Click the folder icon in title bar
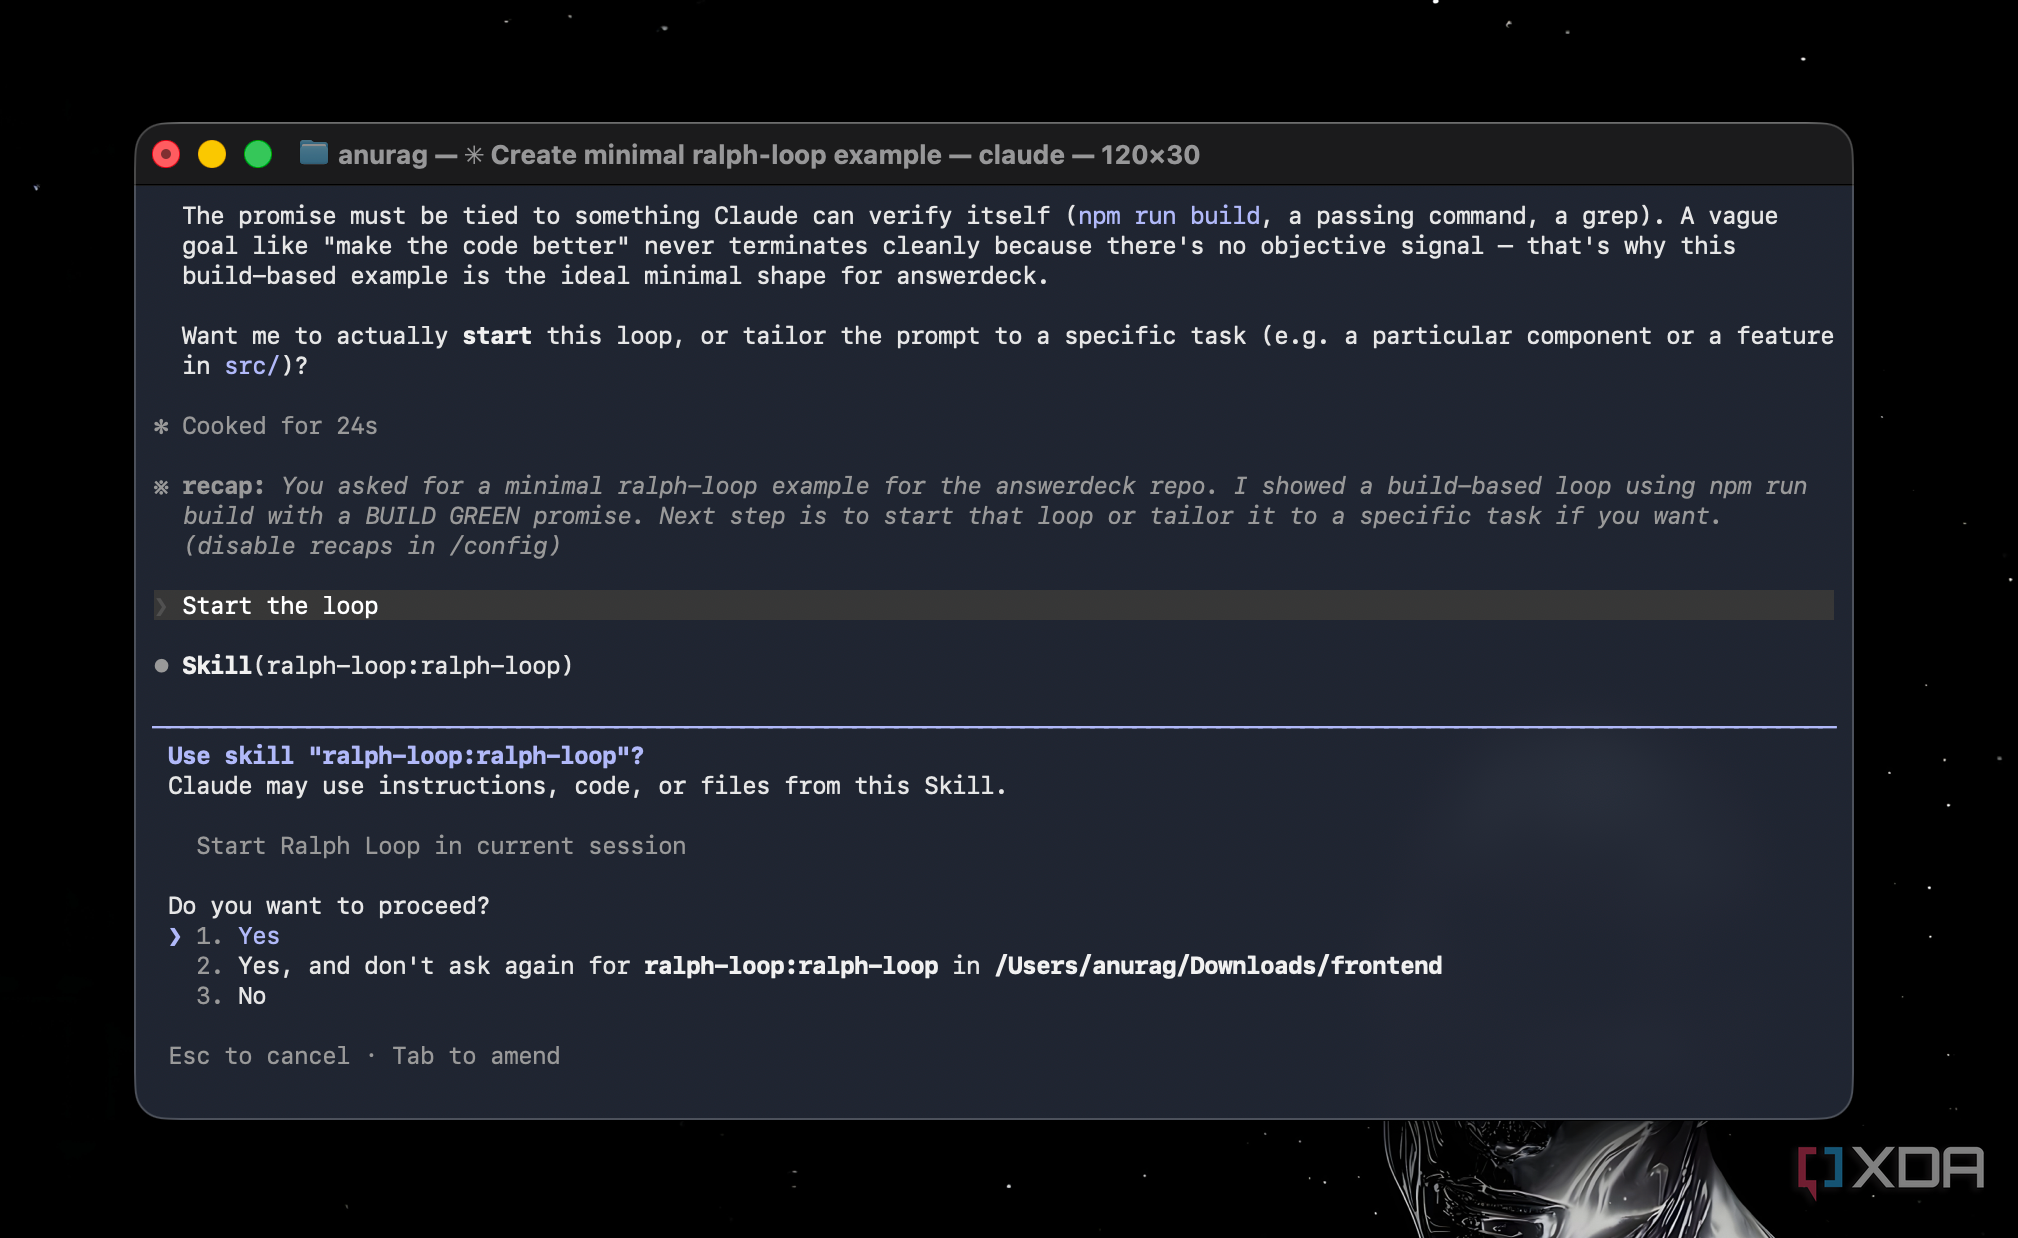Viewport: 2018px width, 1238px height. pos(314,153)
